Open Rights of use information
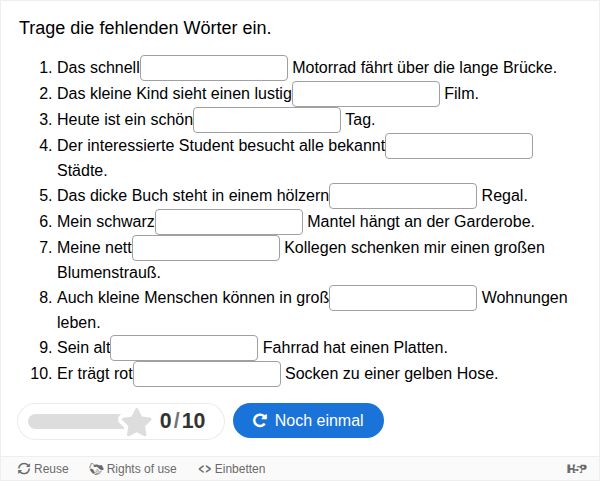Screen dimensions: 600x481 click(133, 469)
